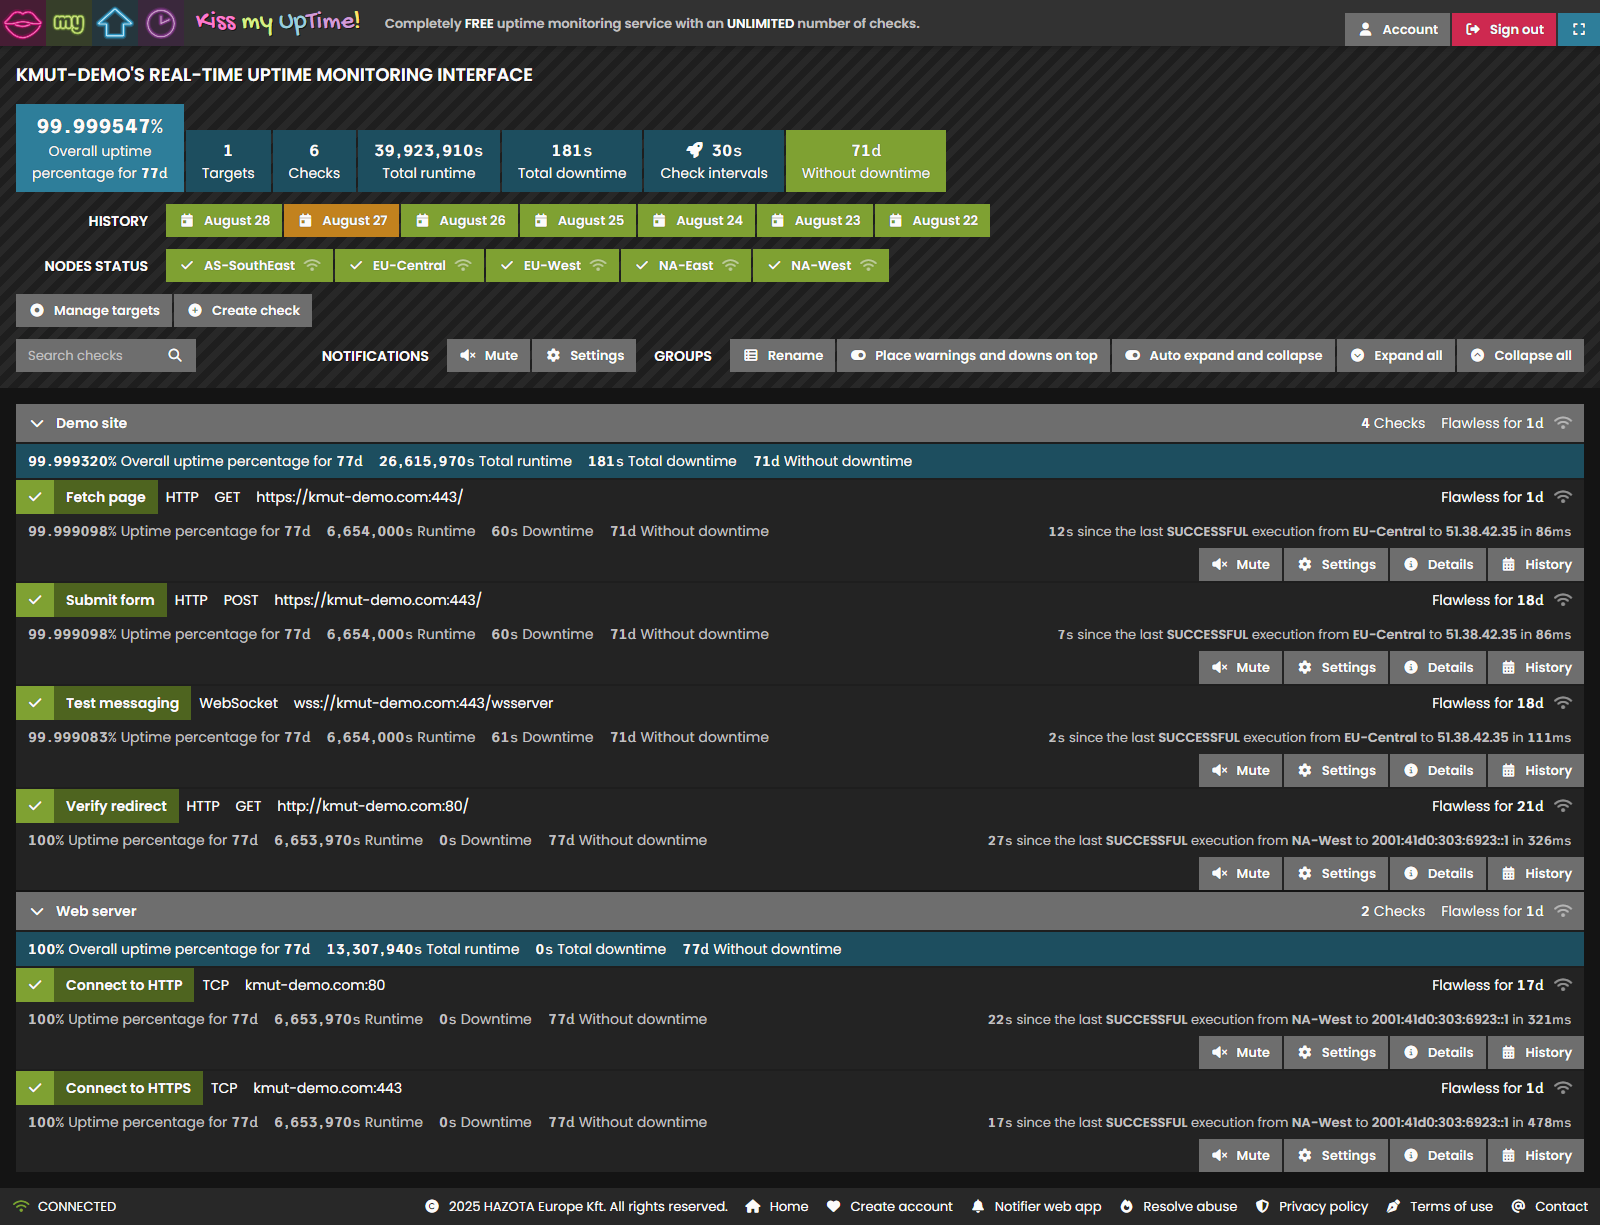Click Details for the Test messaging check
1600x1225 pixels.
1437,770
